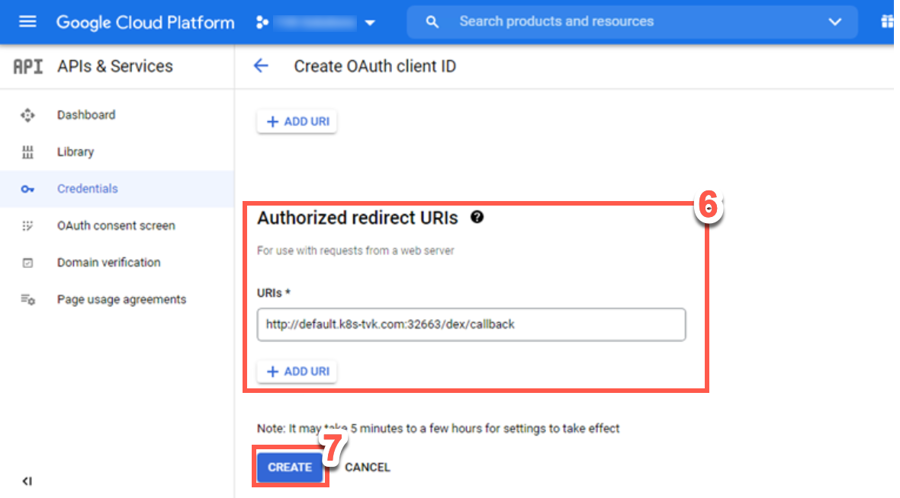
Task: Click the Domain verification sidebar icon
Action: tap(27, 263)
